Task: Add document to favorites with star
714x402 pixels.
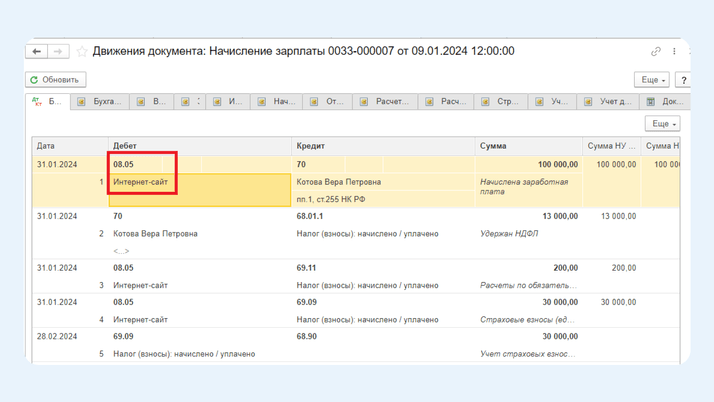Action: (82, 52)
